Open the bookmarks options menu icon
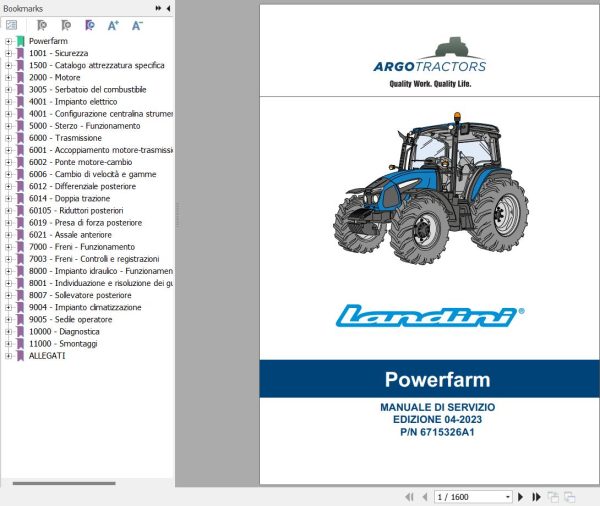The height and width of the screenshot is (506, 600). [x=11, y=25]
